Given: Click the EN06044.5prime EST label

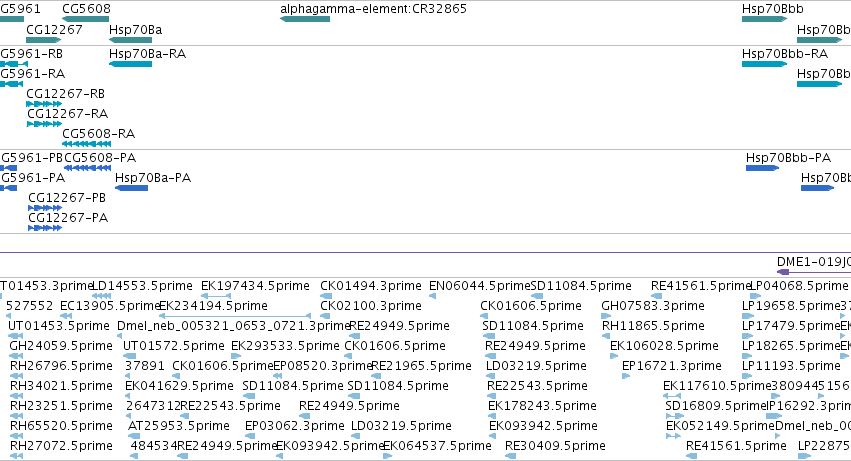Looking at the screenshot, I should point(480,286).
